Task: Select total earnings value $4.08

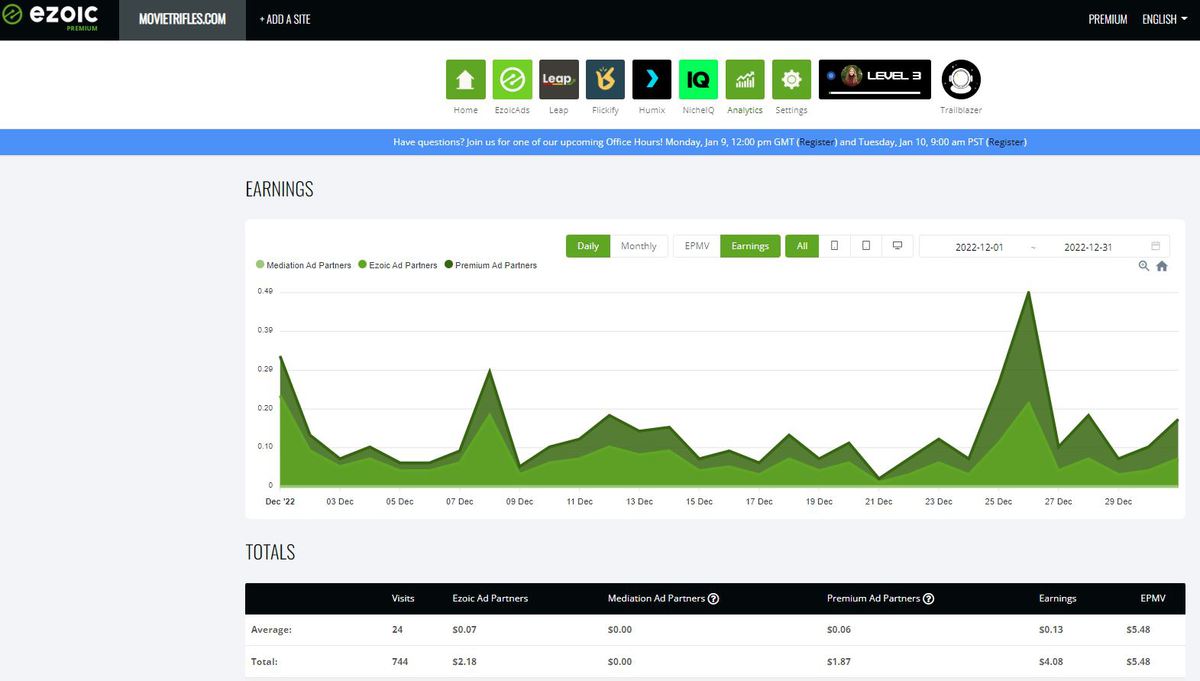Action: tap(1051, 662)
